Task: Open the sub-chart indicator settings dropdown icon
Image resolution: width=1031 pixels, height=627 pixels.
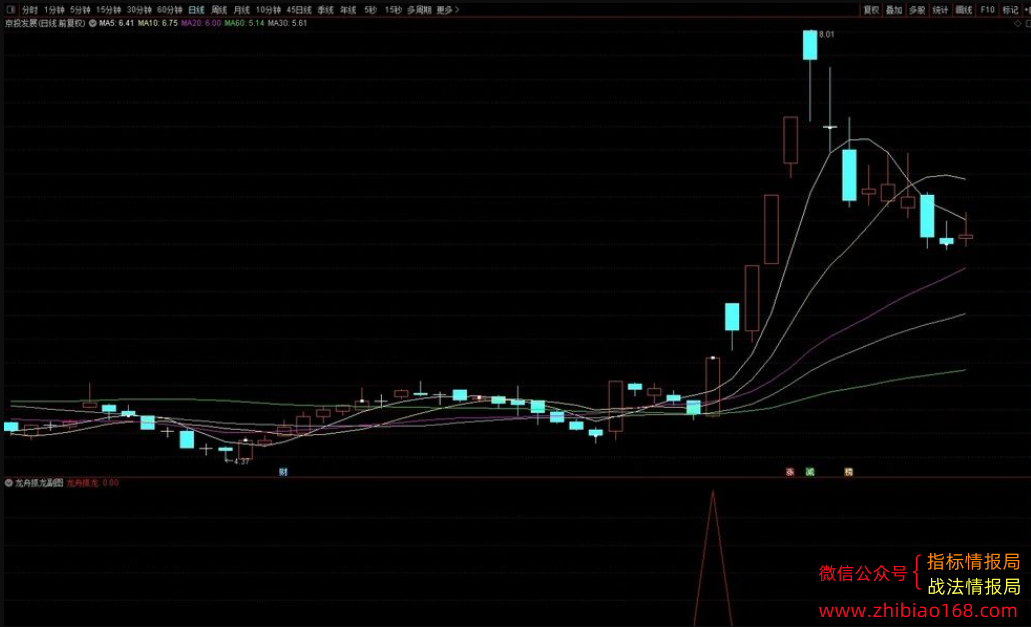Action: pos(9,483)
